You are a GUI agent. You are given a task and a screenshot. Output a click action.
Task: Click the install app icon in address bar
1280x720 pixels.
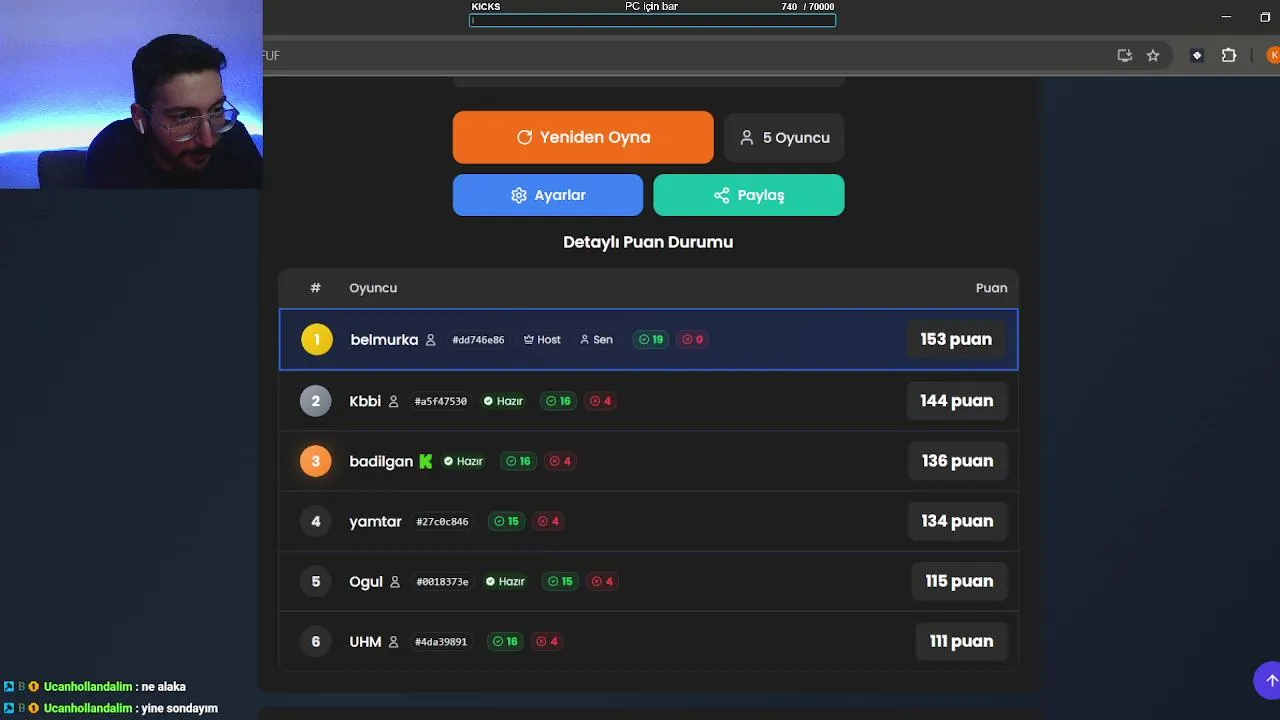1125,56
